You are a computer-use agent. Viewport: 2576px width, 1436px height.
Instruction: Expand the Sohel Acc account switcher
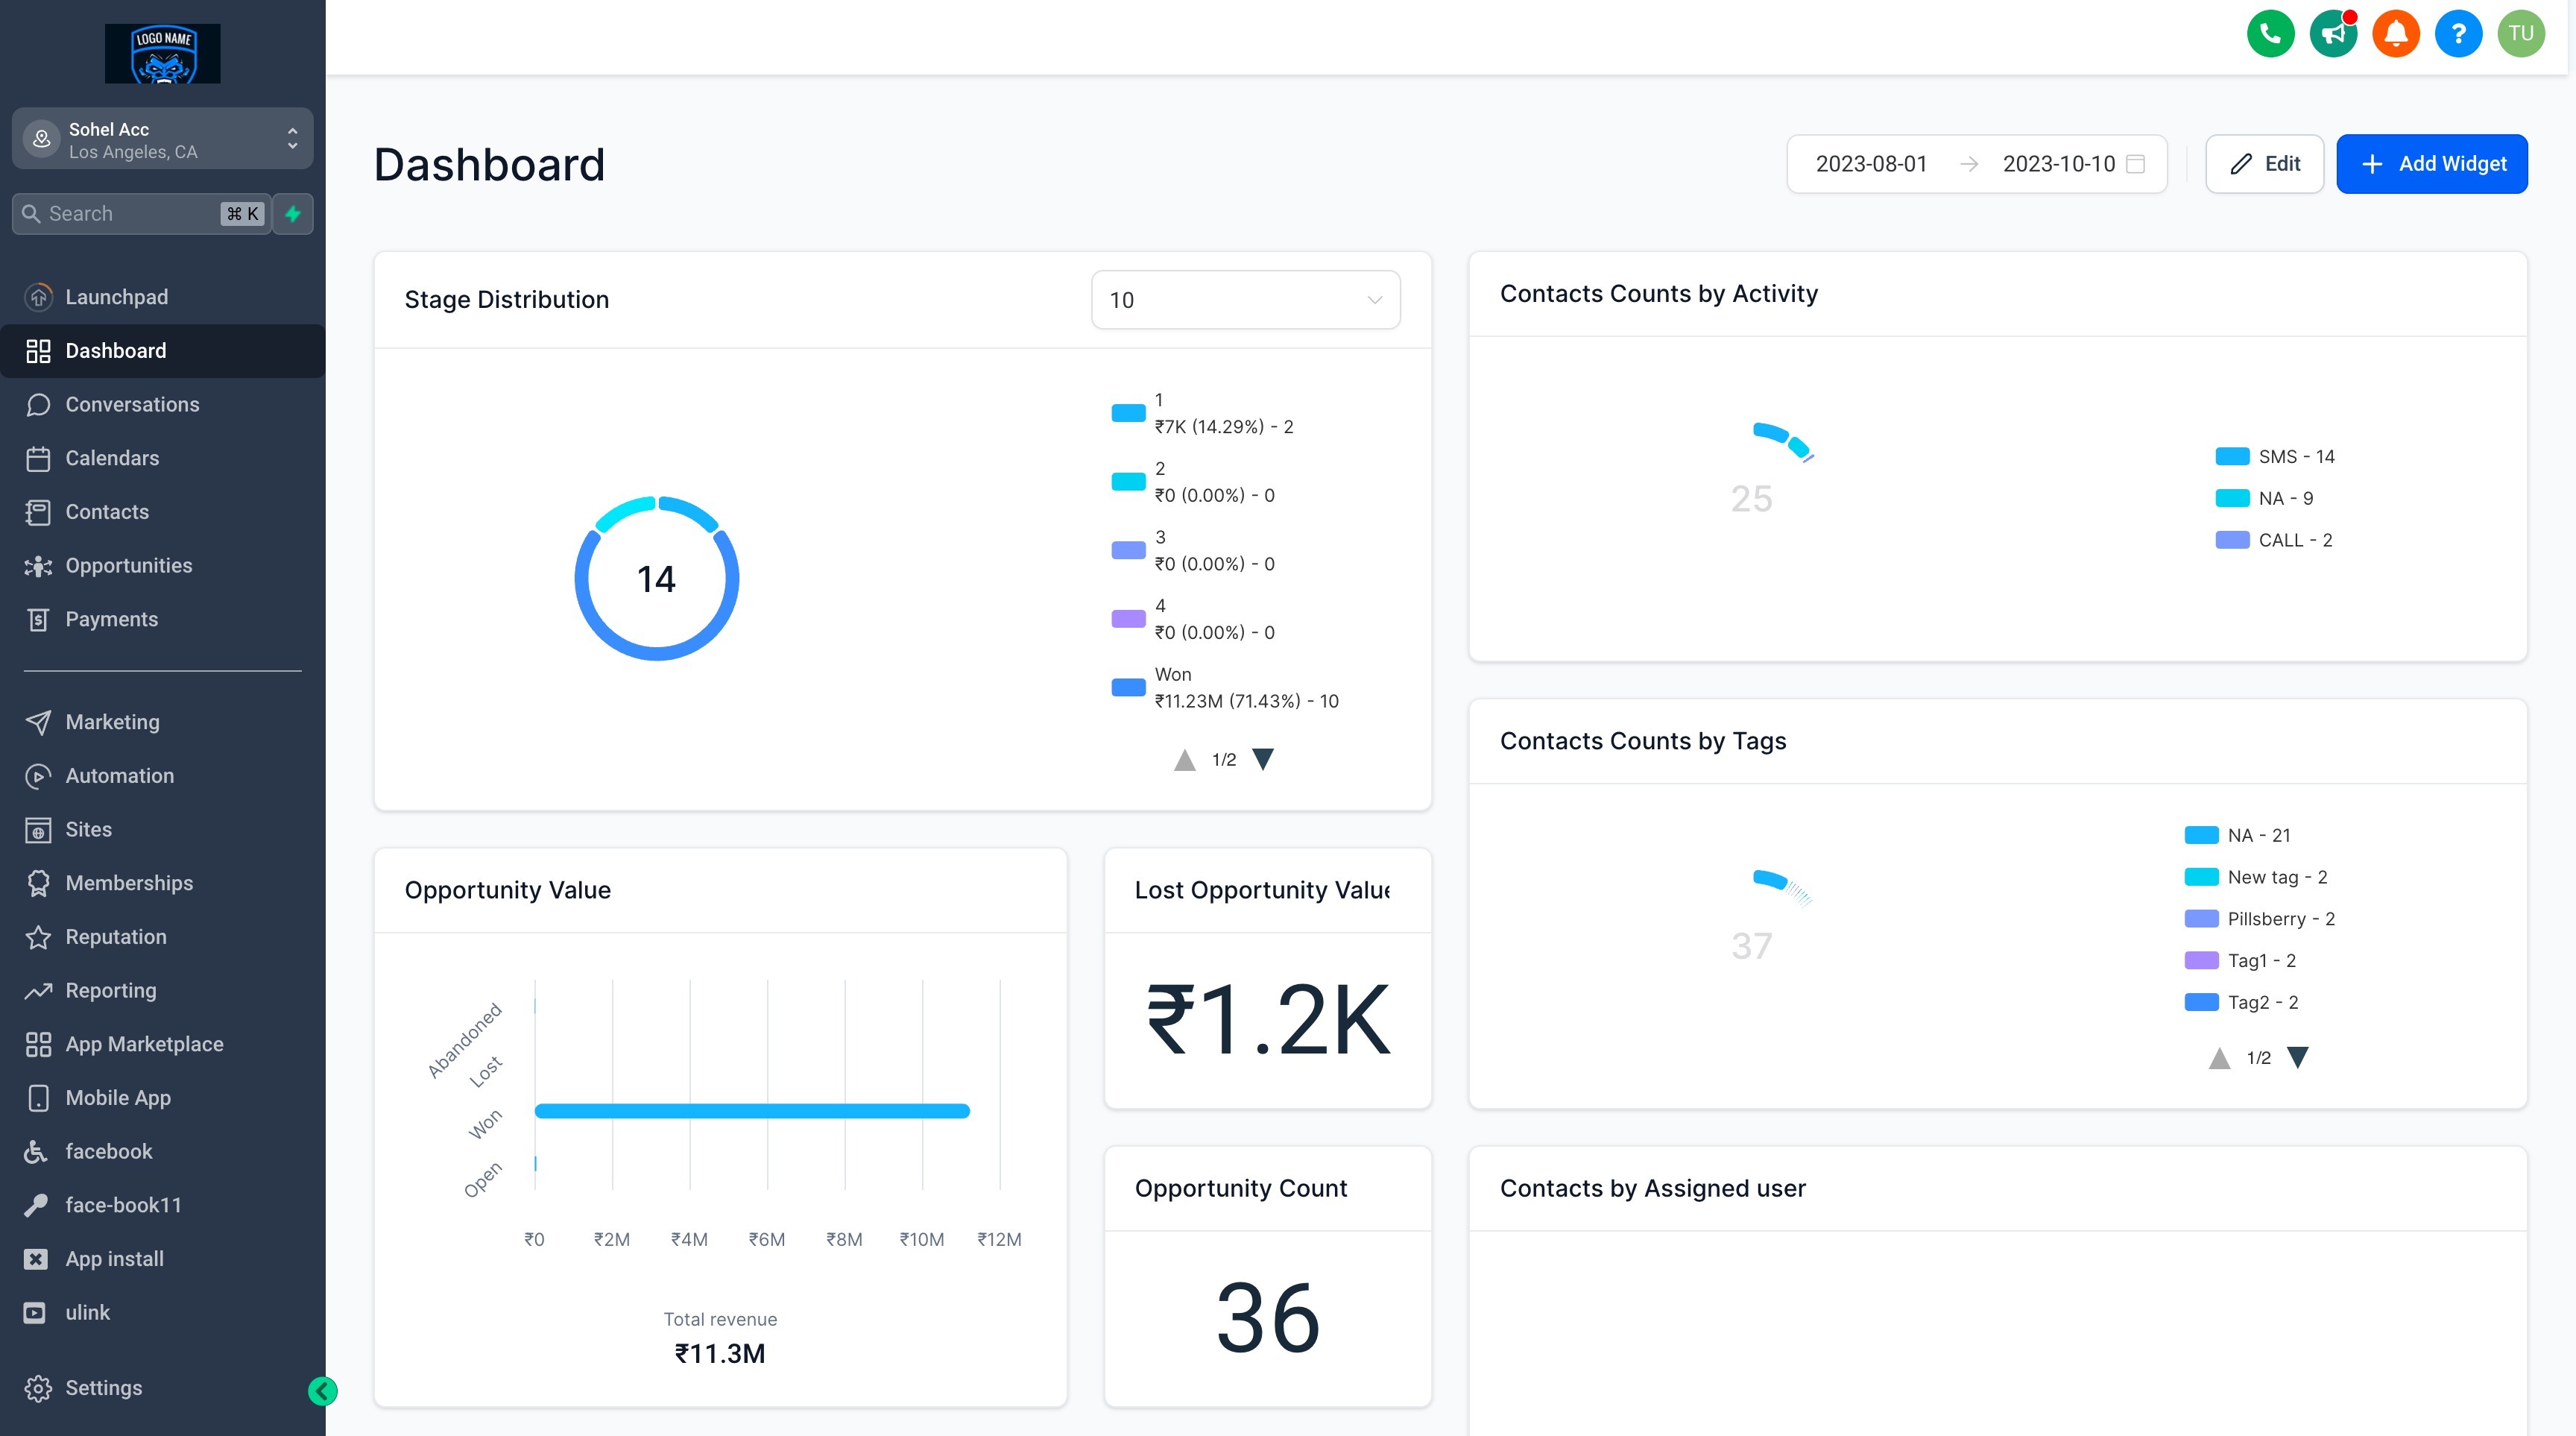tap(162, 139)
